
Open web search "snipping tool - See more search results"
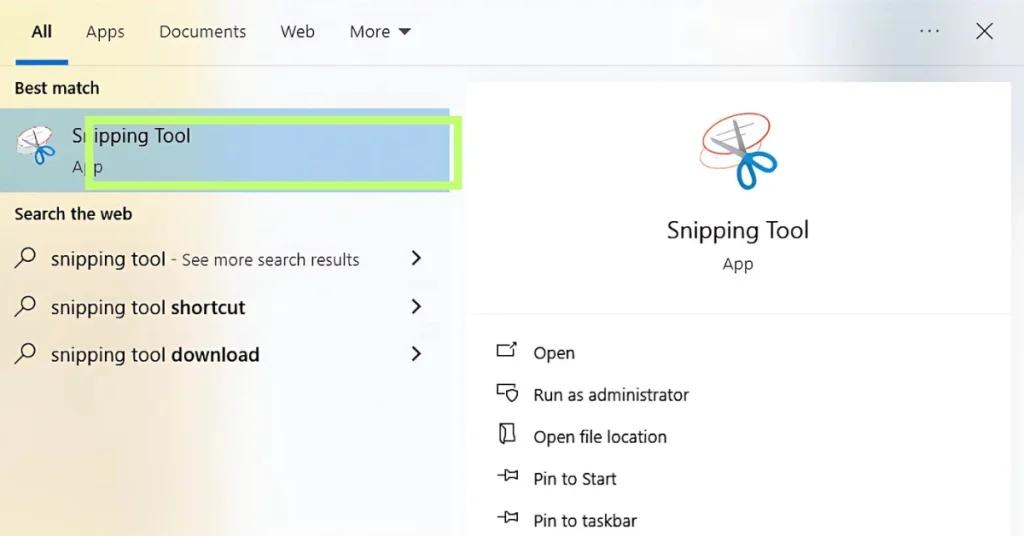coord(205,259)
